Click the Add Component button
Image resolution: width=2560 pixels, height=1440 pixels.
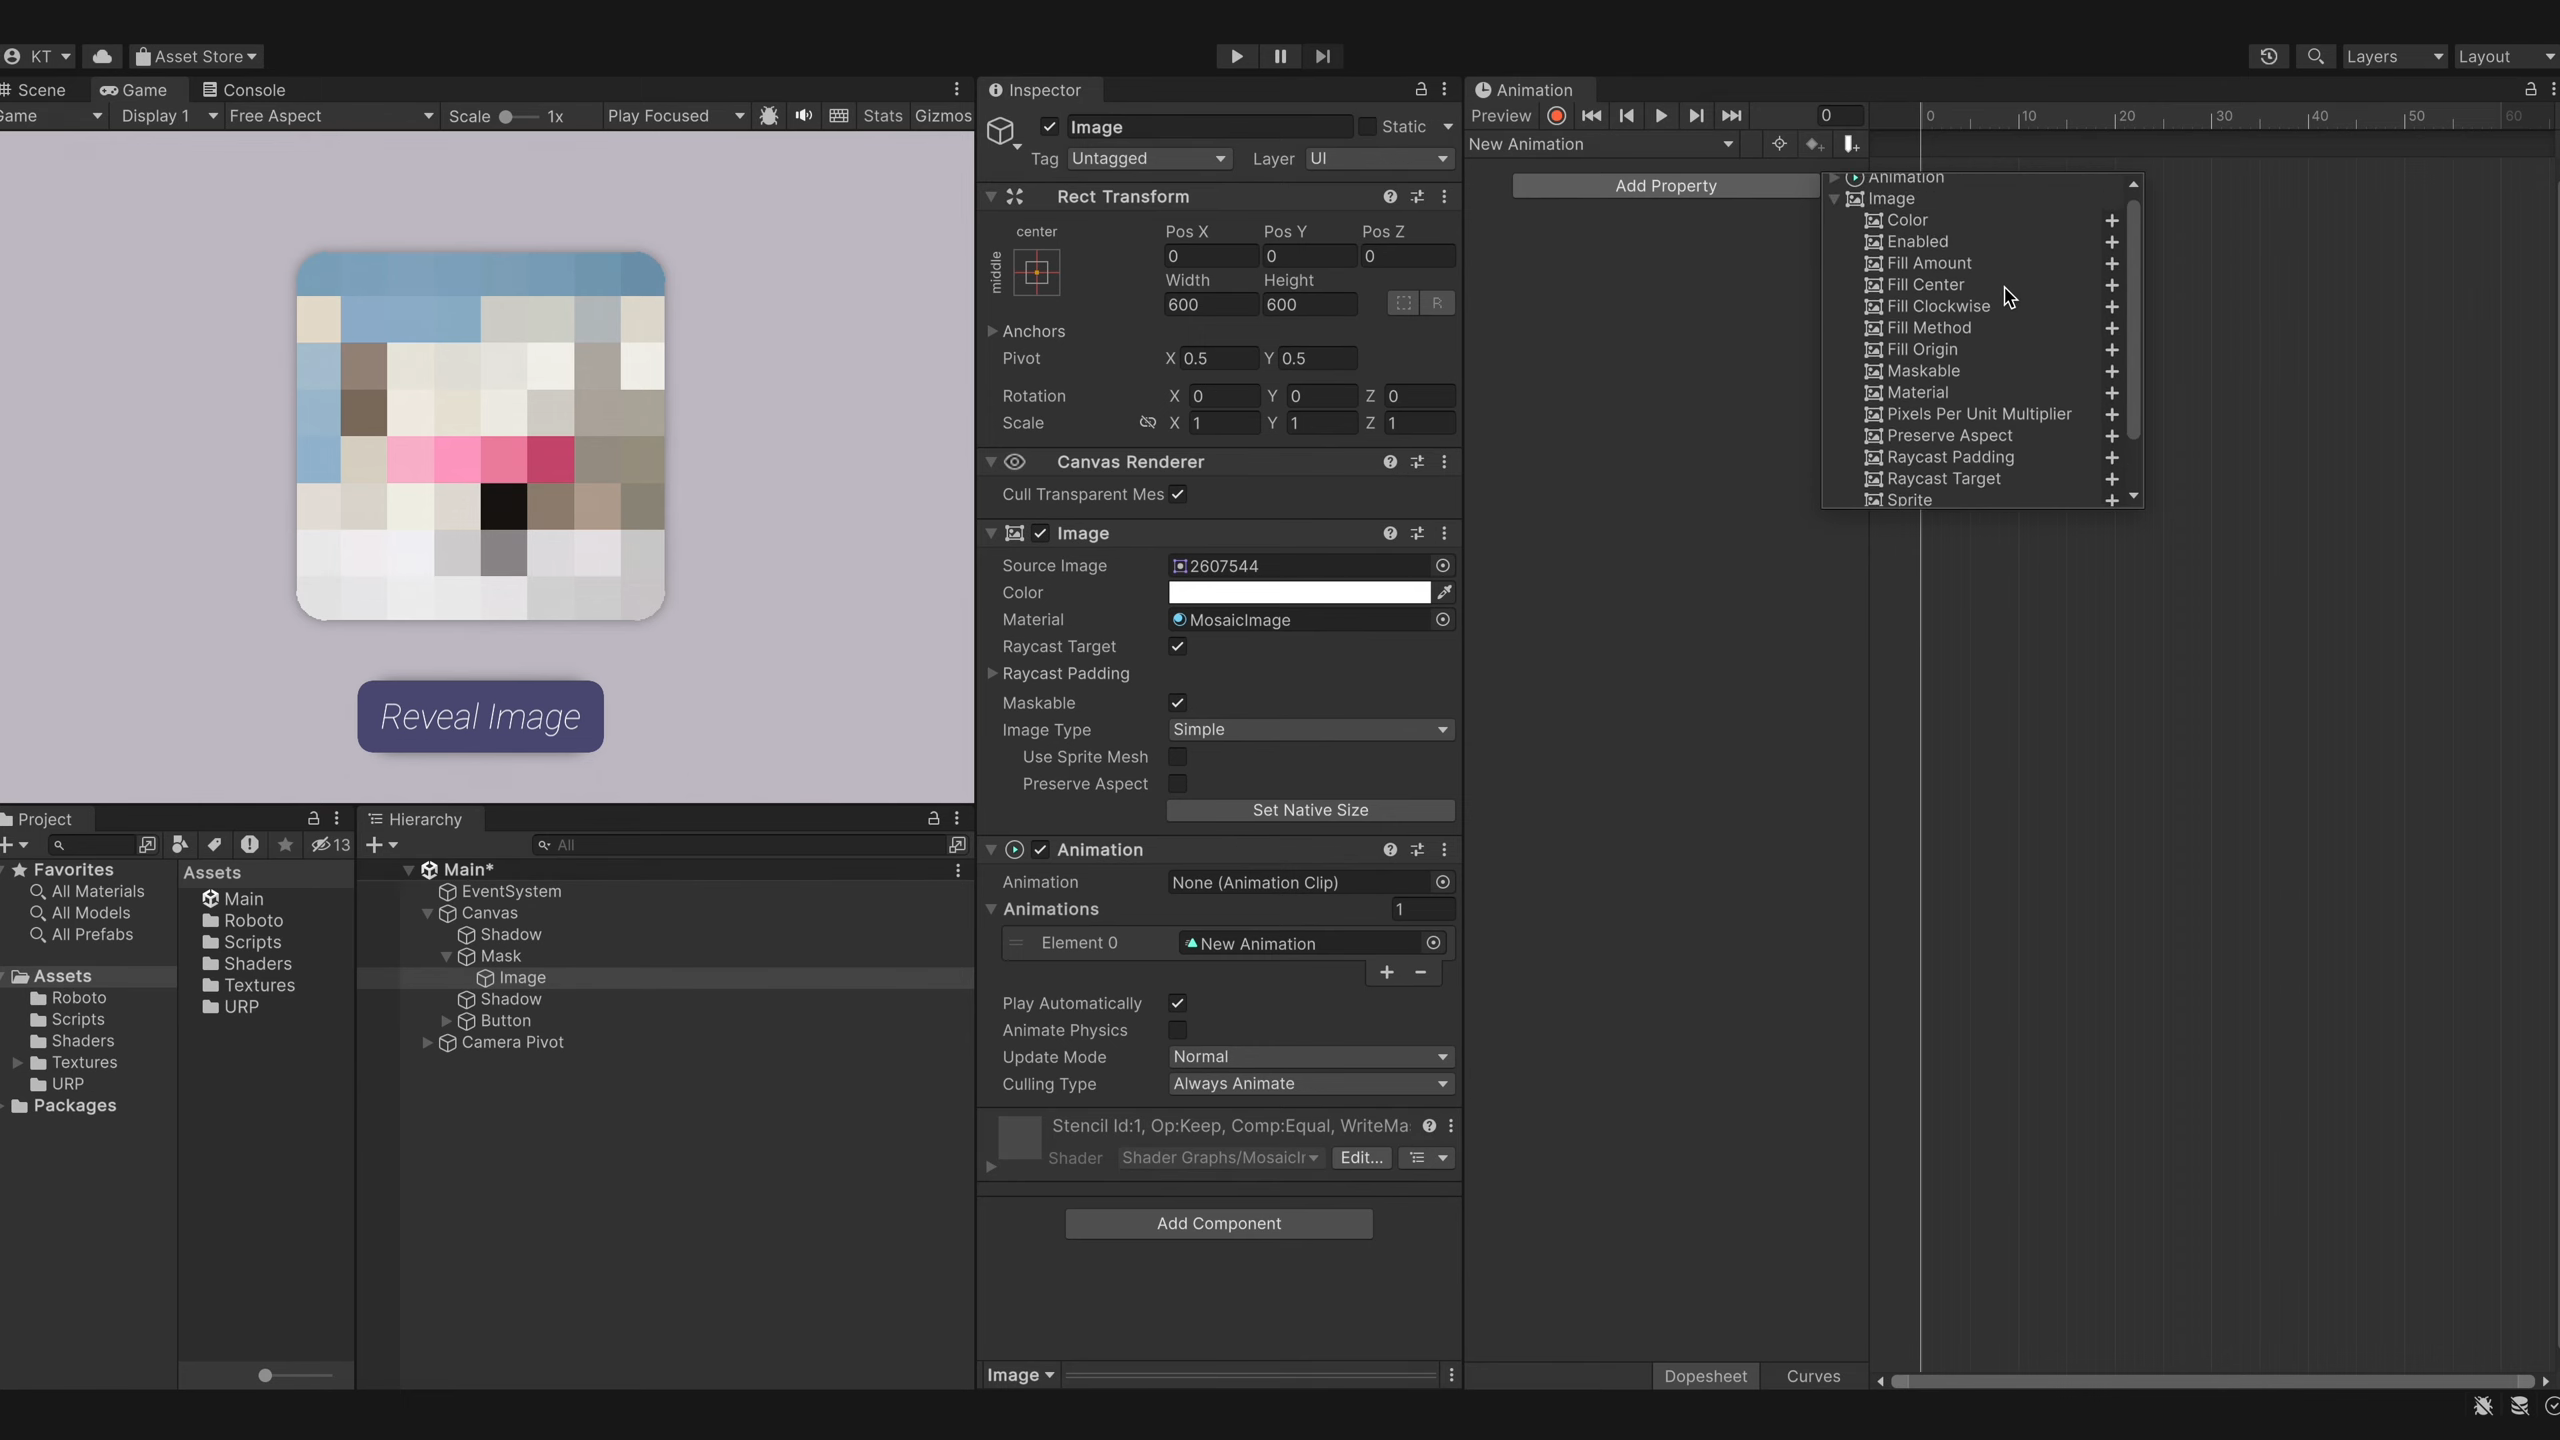point(1218,1224)
